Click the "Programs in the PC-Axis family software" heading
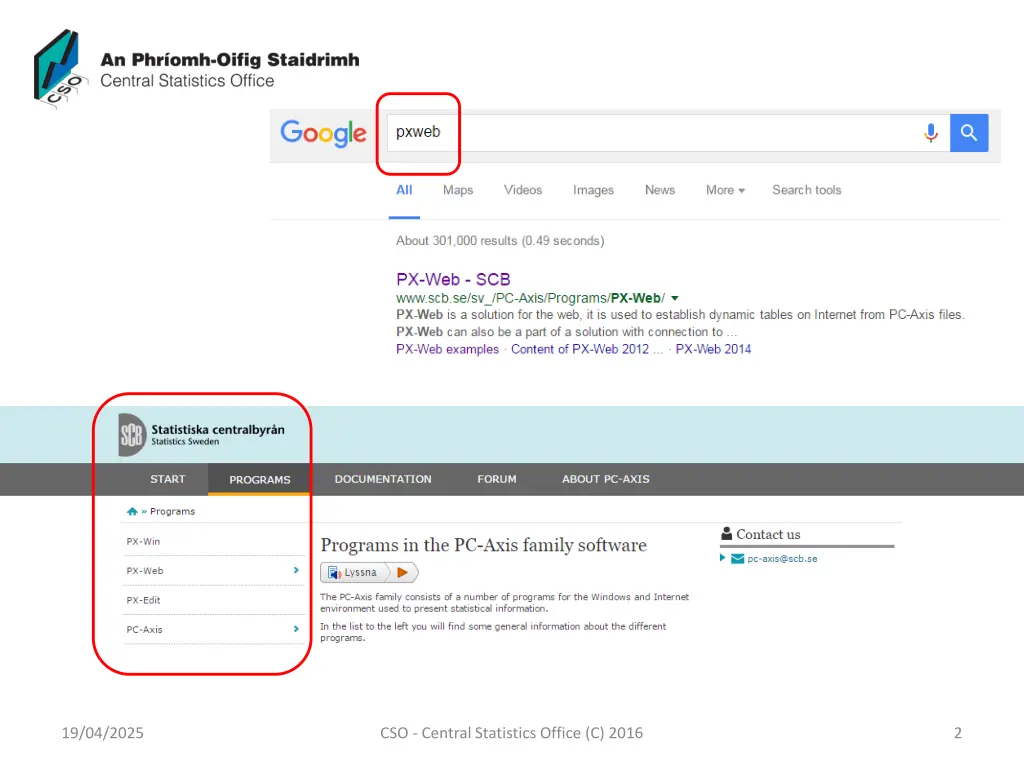1024x768 pixels. [483, 545]
